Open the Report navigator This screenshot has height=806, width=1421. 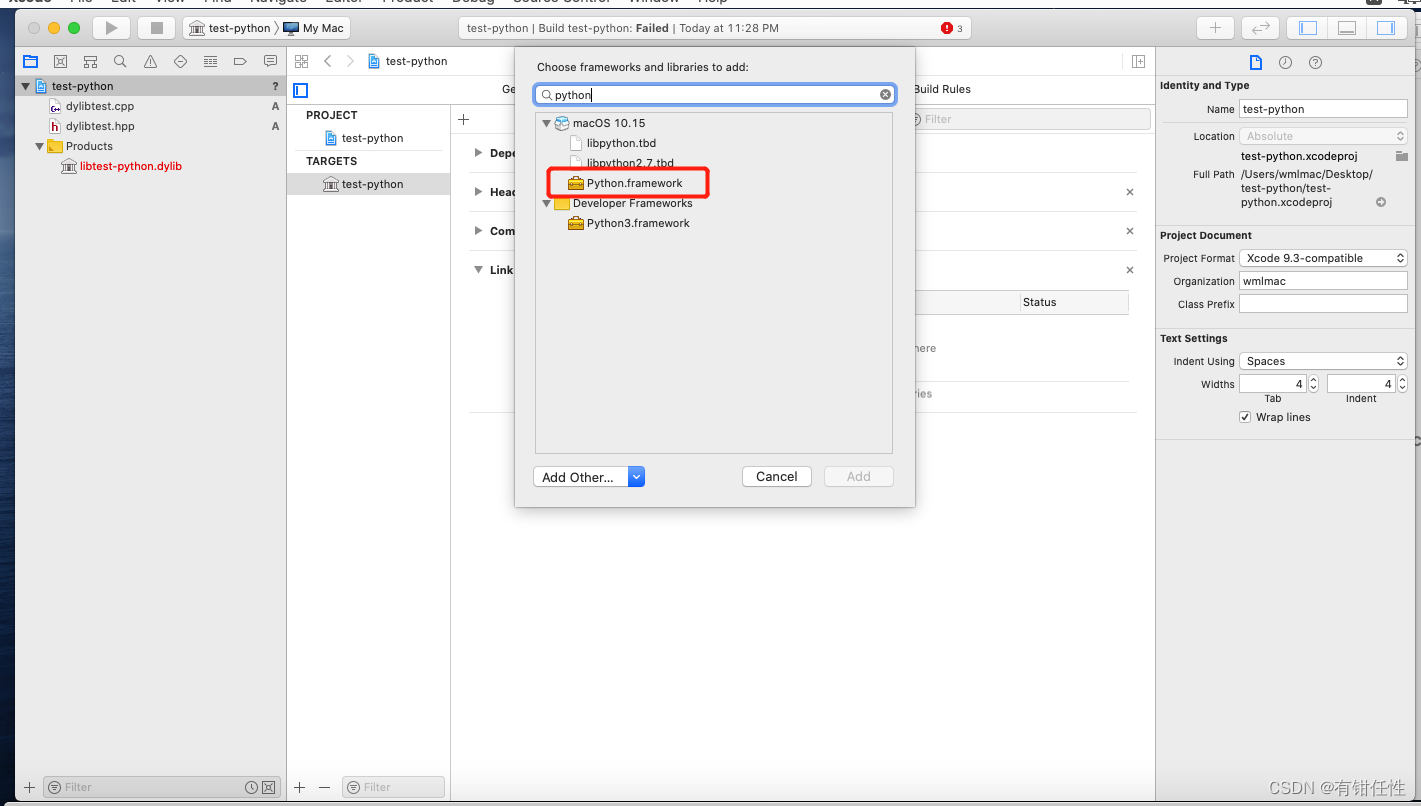[270, 61]
